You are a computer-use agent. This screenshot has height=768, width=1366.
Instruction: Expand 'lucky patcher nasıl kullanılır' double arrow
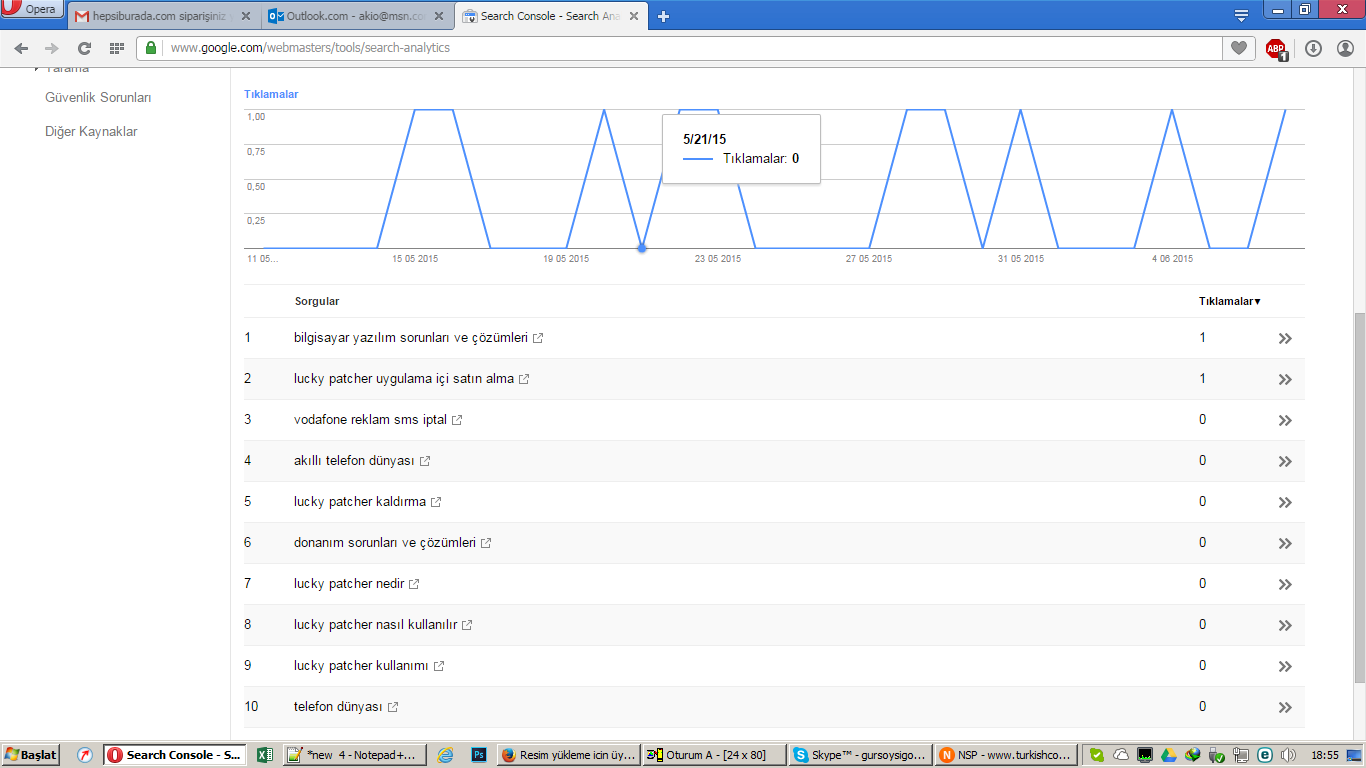tap(1285, 626)
